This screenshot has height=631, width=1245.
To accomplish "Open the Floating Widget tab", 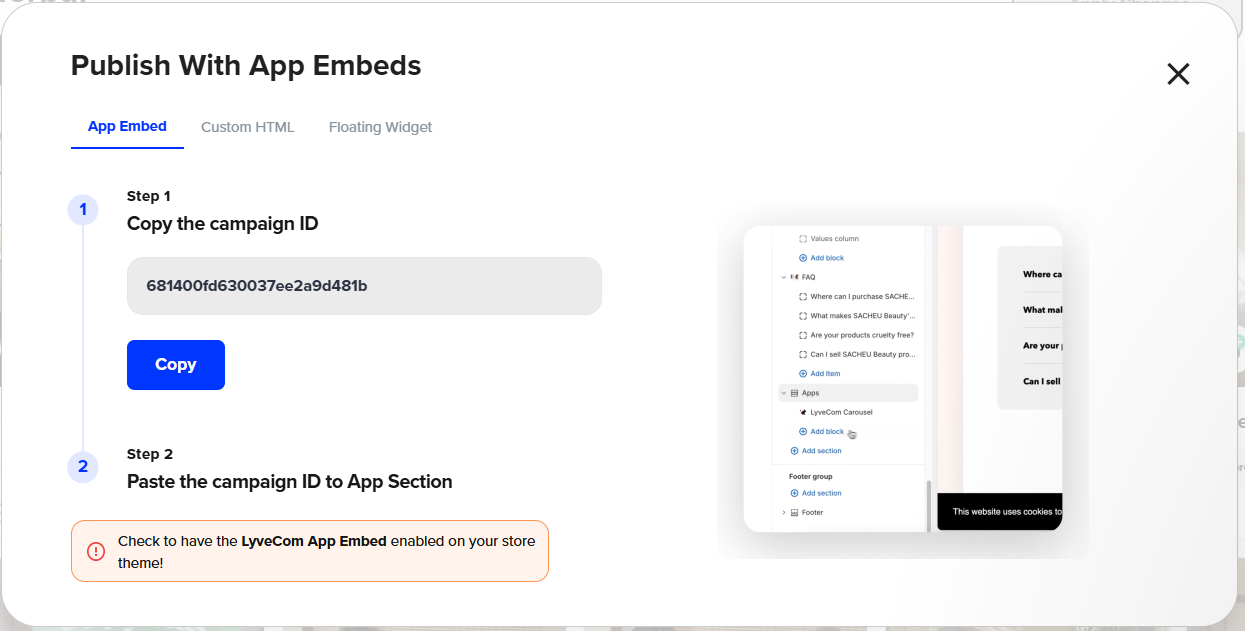I will click(x=380, y=127).
